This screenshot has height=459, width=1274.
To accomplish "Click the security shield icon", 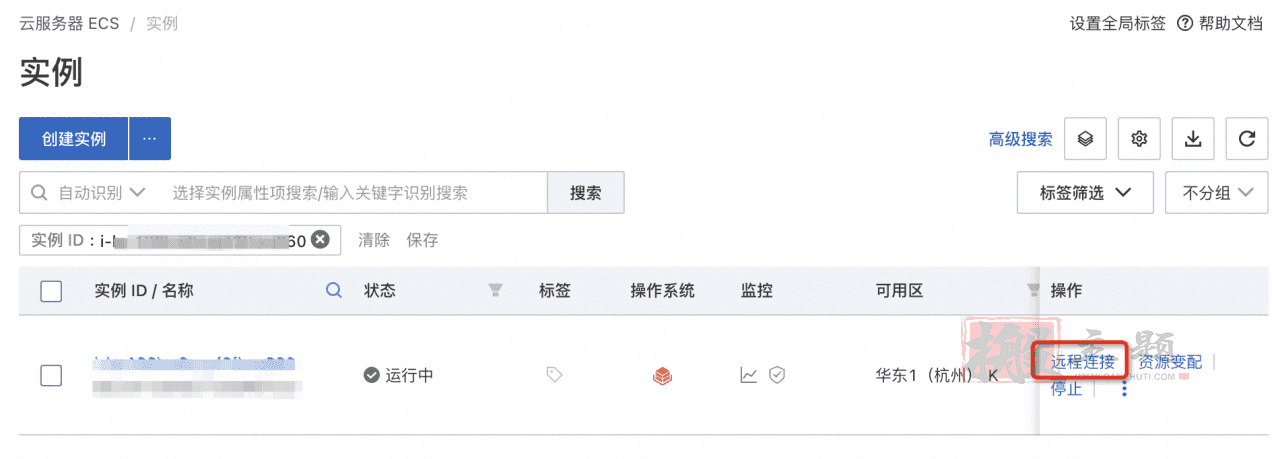I will coord(776,375).
